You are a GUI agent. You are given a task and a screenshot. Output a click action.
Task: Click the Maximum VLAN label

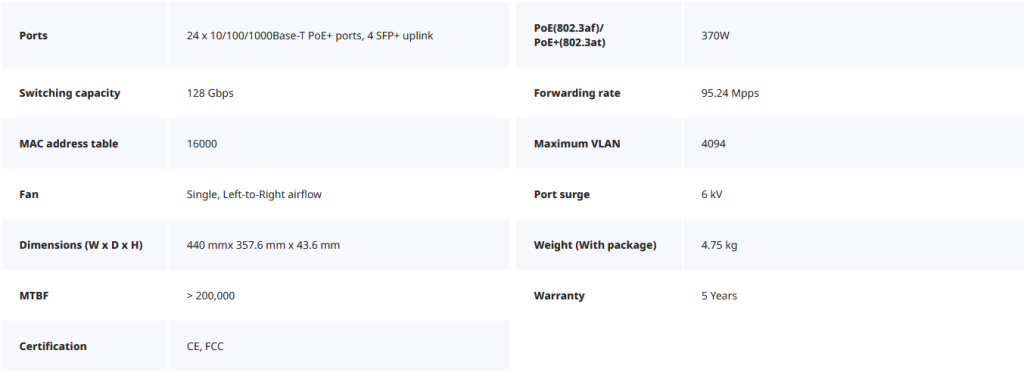click(577, 144)
